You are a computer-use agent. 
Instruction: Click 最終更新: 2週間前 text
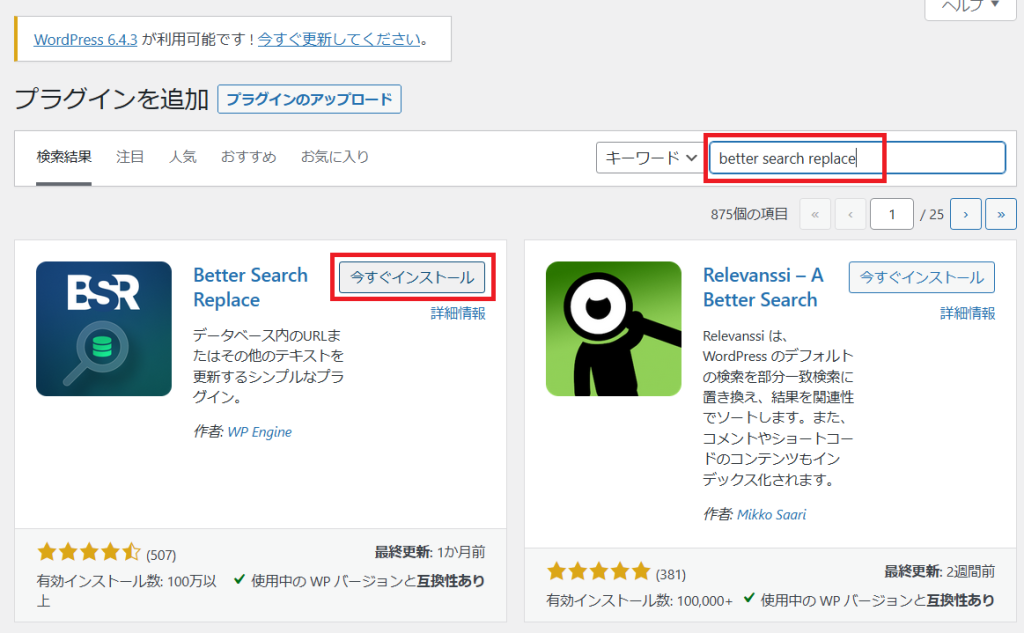tap(940, 572)
